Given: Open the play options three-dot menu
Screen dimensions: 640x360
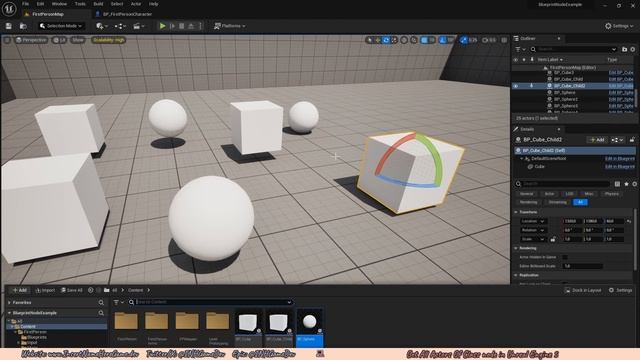Looking at the screenshot, I should (200, 26).
